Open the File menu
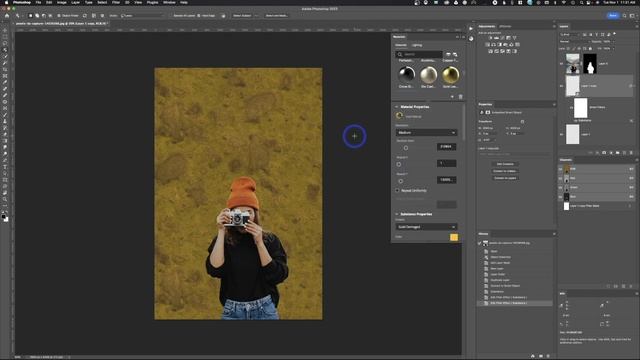Screen dimensions: 640x360 (x=38, y=2)
